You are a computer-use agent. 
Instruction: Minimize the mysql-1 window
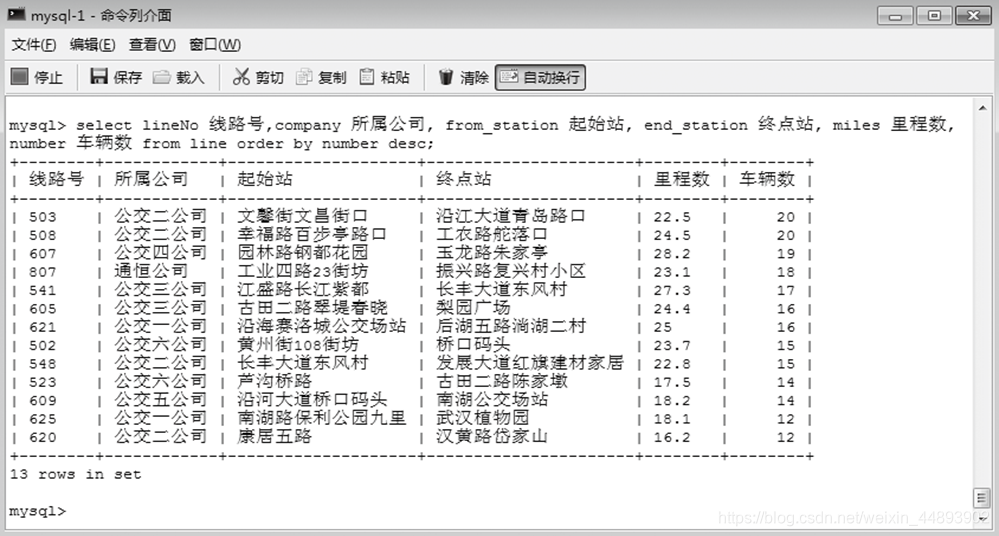(895, 15)
